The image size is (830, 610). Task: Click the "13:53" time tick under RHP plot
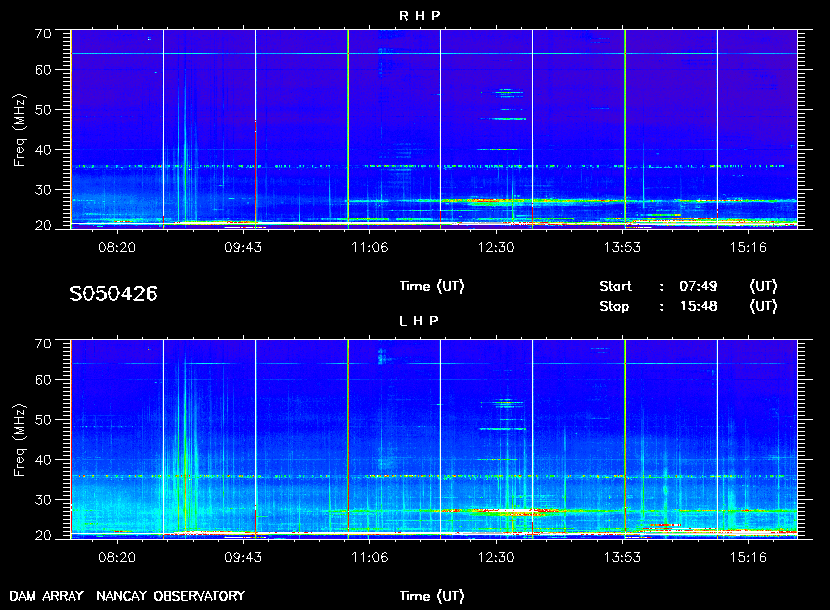tap(622, 247)
